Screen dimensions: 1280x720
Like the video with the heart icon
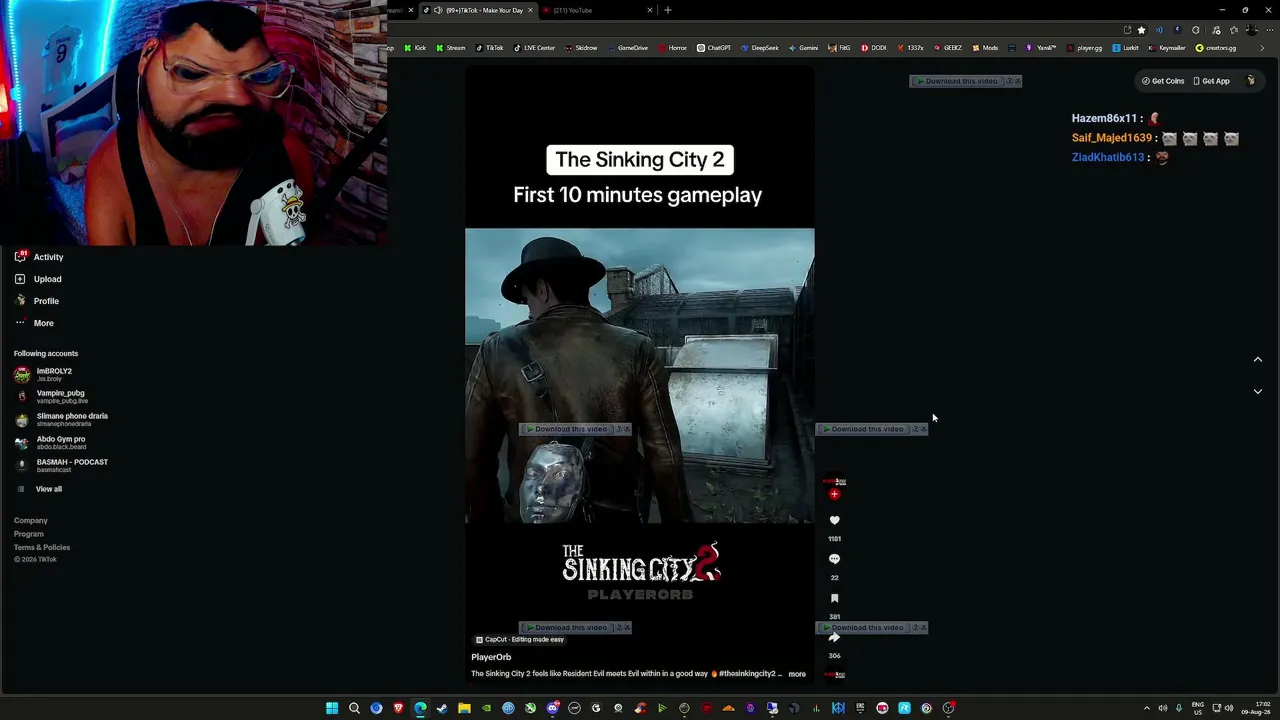[x=834, y=520]
